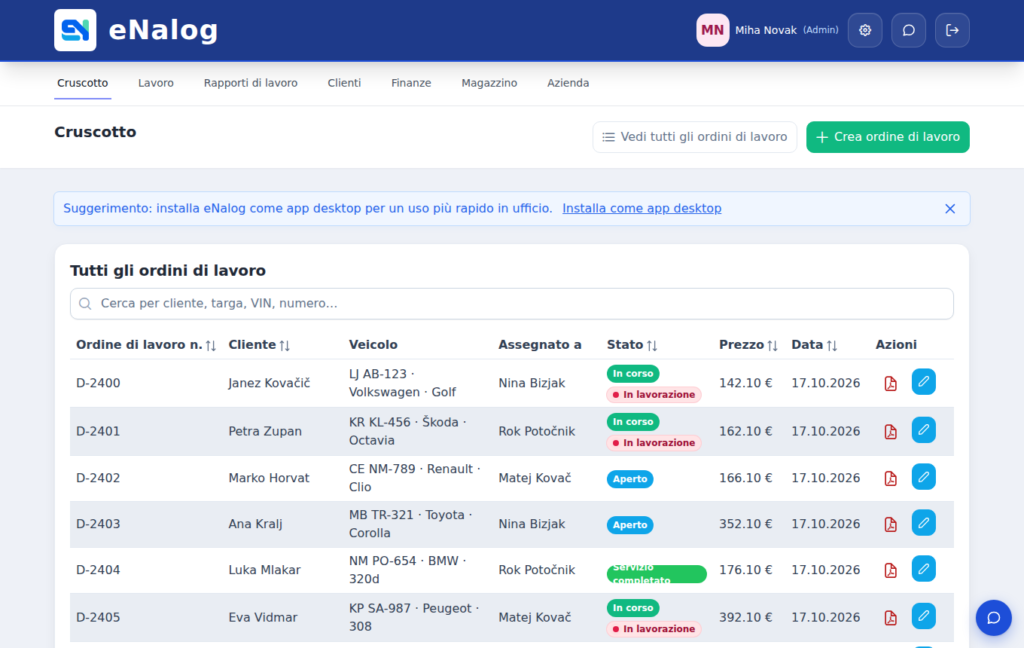This screenshot has width=1024, height=648.
Task: Follow the Installa come app desktop link
Action: pyautogui.click(x=642, y=208)
